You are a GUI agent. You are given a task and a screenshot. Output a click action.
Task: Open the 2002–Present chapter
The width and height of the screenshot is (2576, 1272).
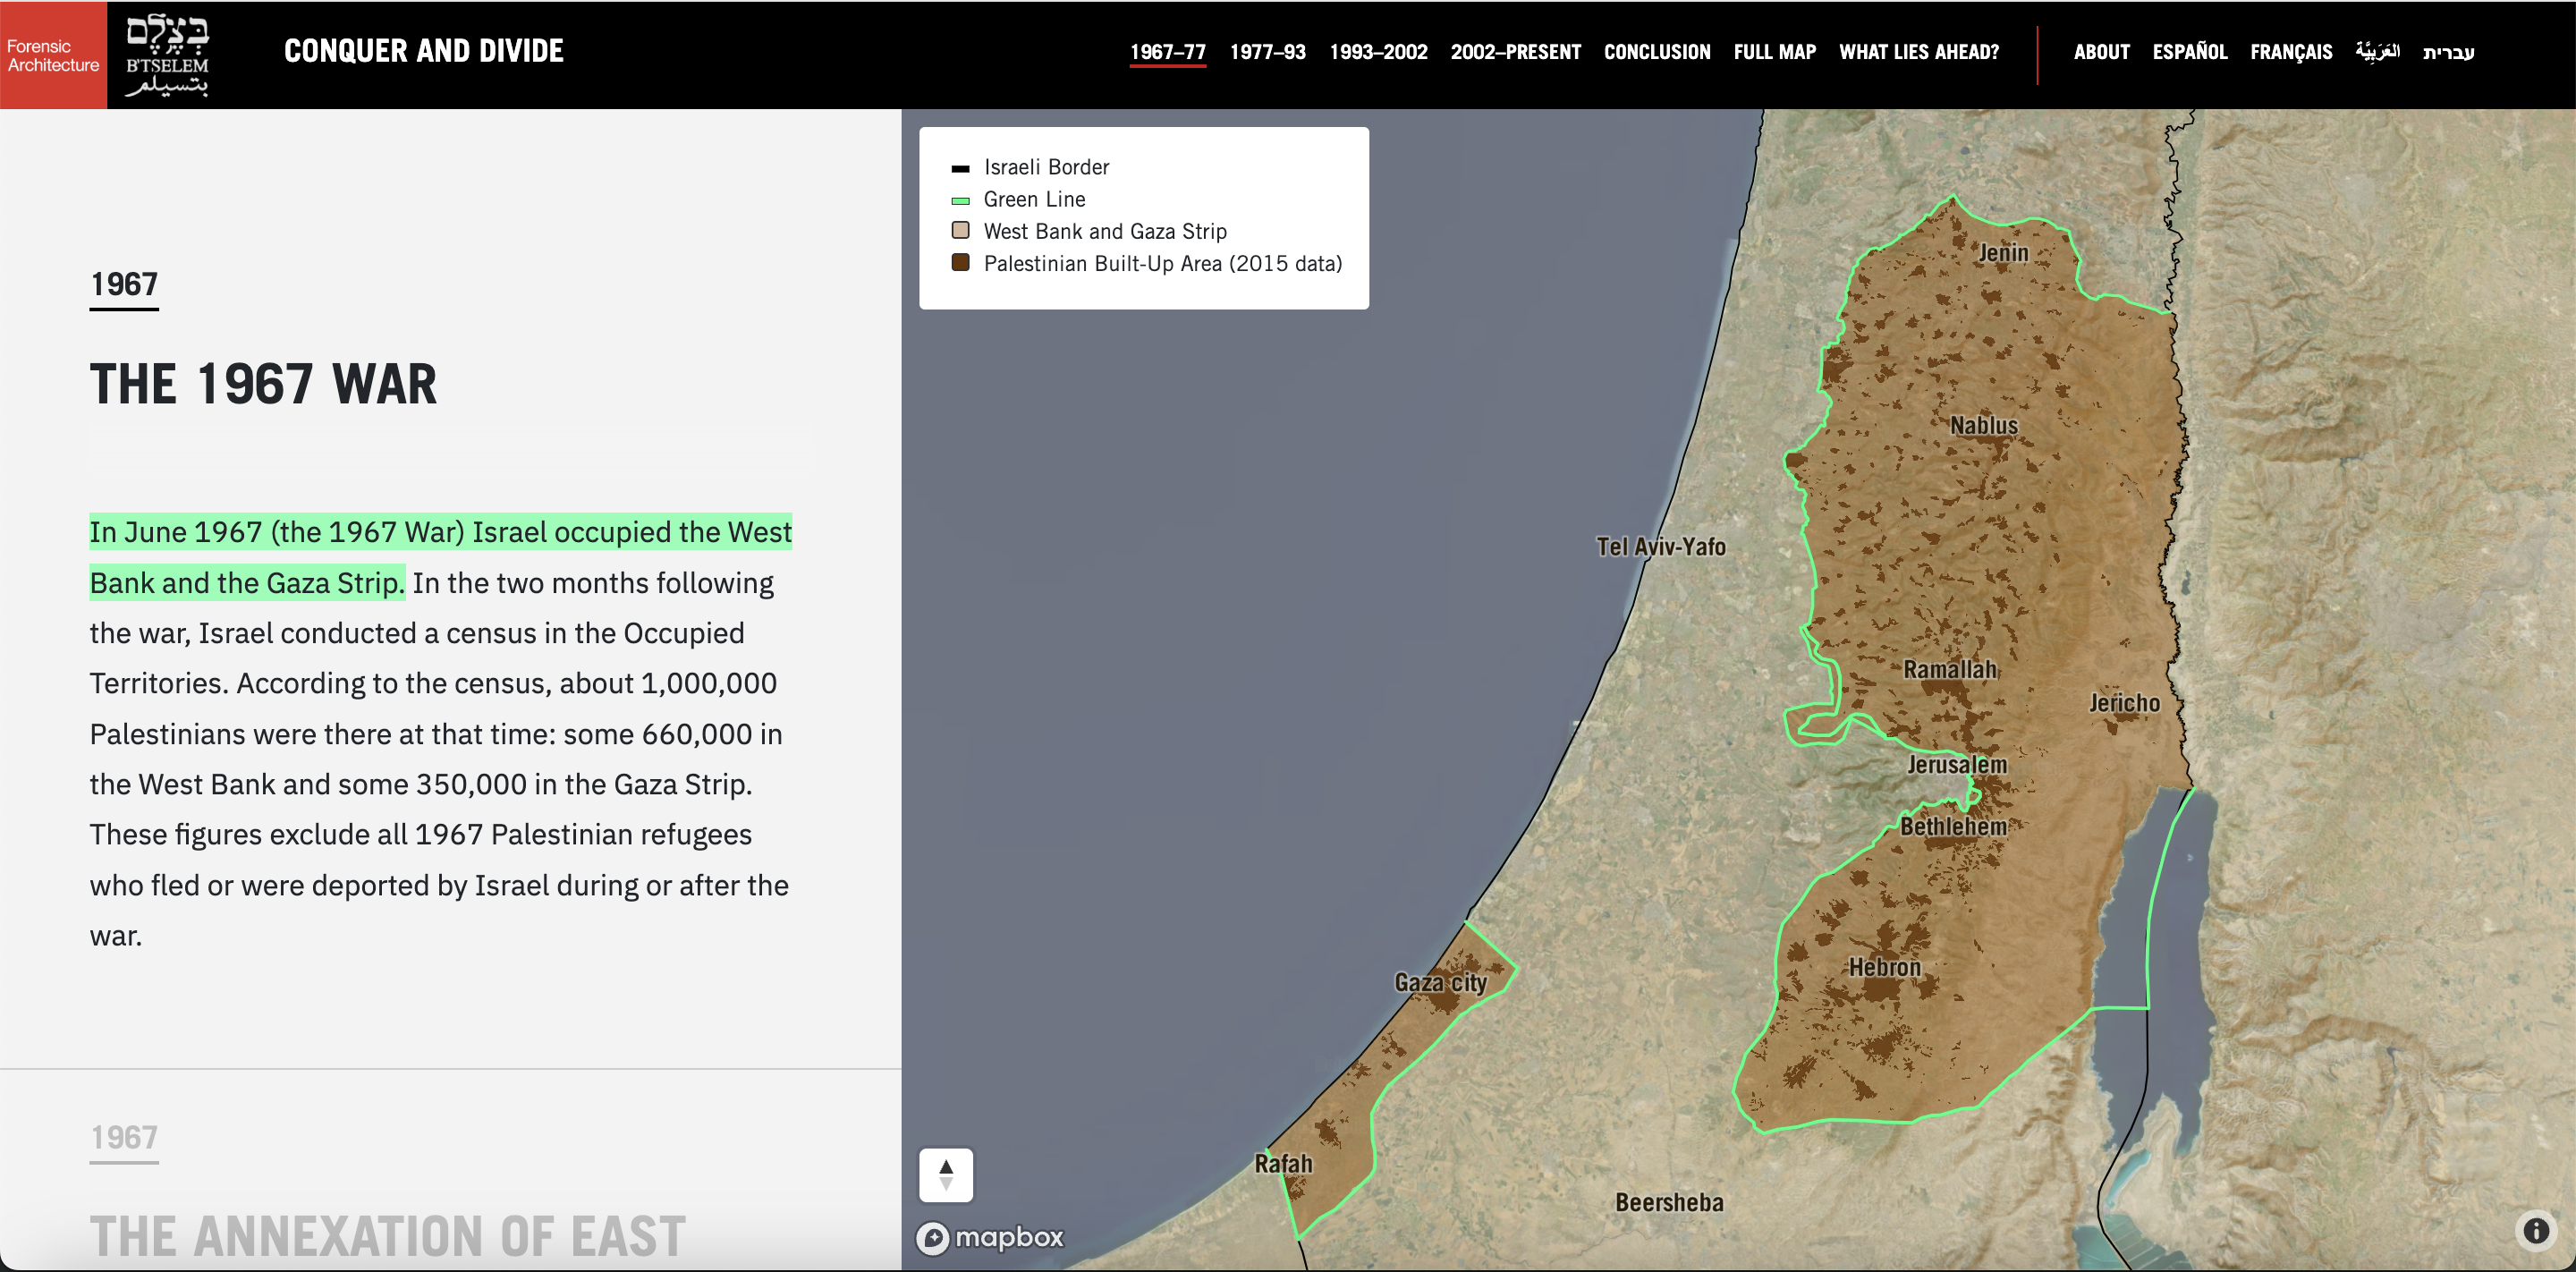[x=1515, y=52]
